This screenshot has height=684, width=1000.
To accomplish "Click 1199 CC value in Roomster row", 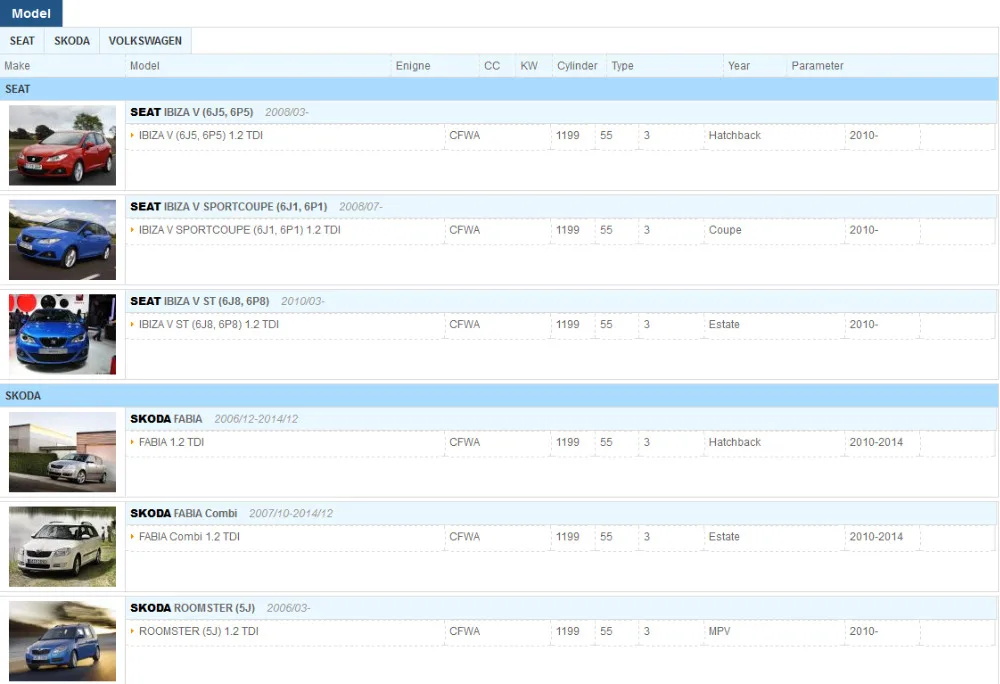I will [568, 630].
